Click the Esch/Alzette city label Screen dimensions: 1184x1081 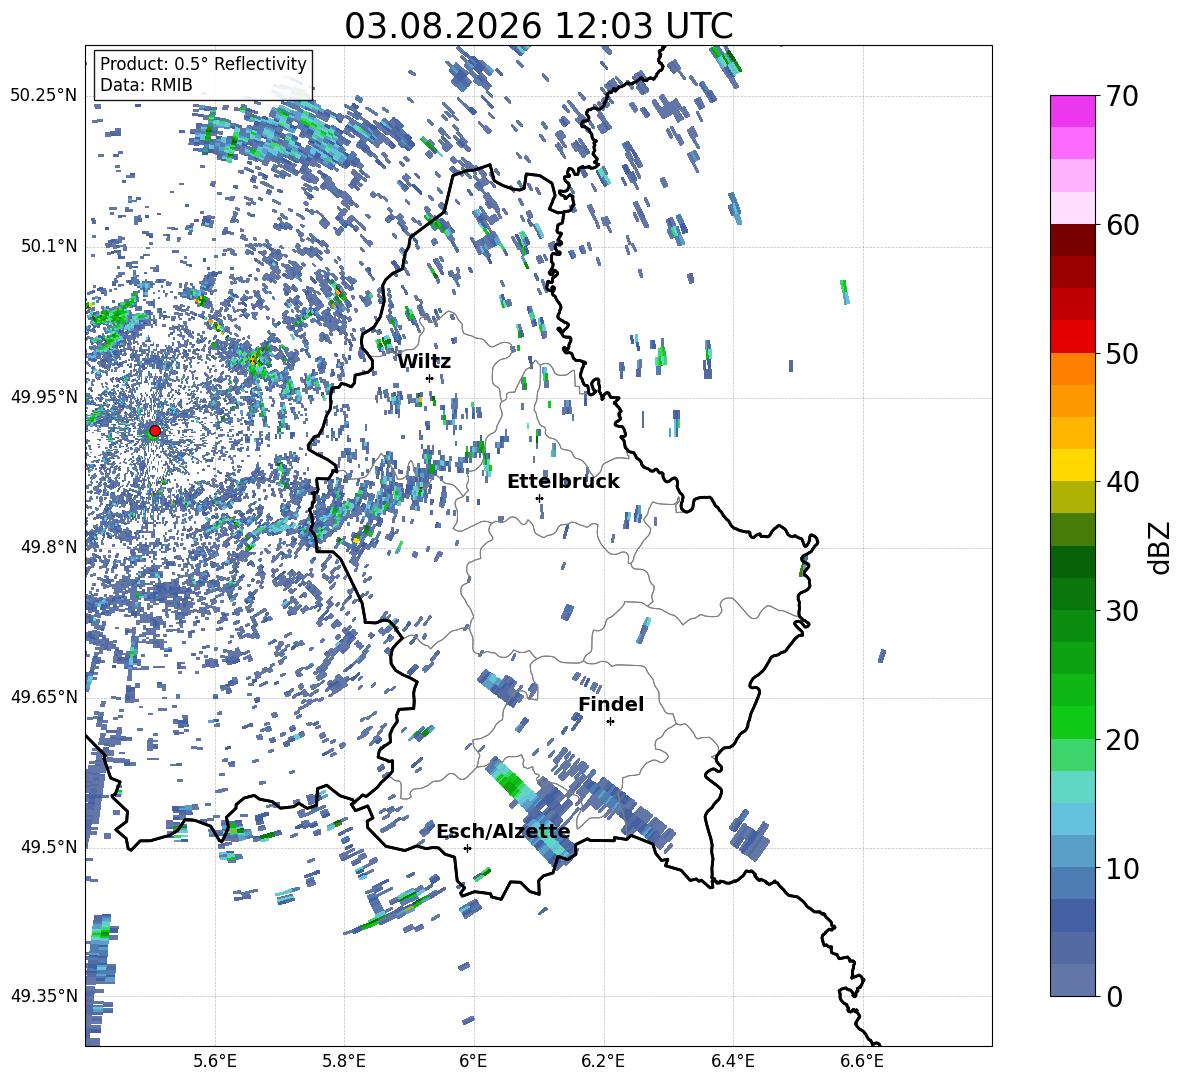pos(503,831)
